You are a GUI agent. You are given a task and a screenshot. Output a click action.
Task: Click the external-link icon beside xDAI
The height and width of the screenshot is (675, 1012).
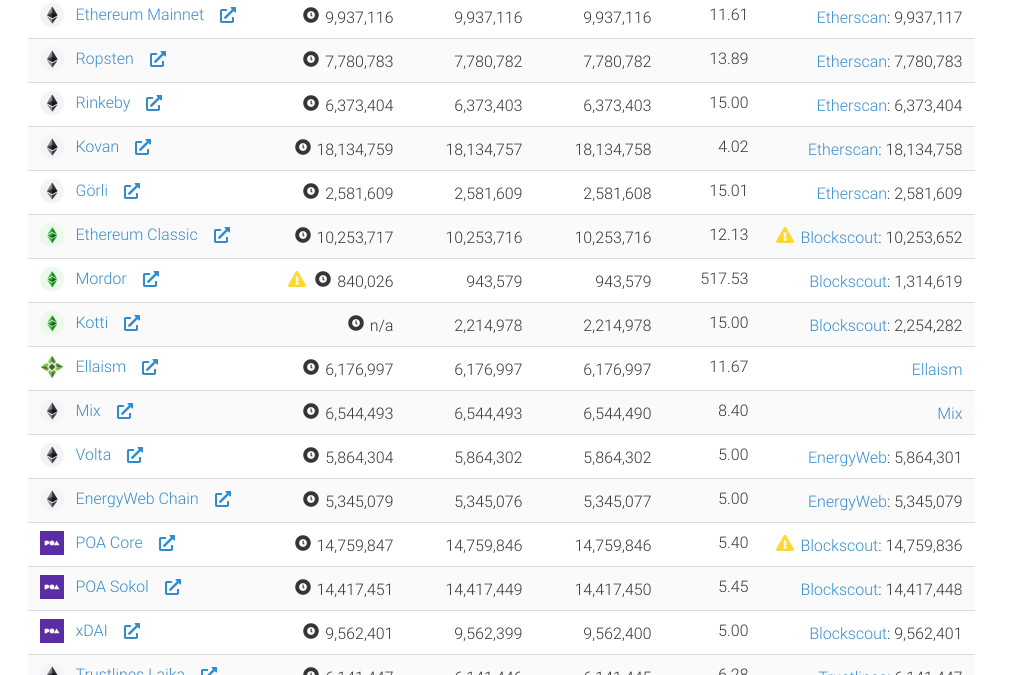point(131,631)
